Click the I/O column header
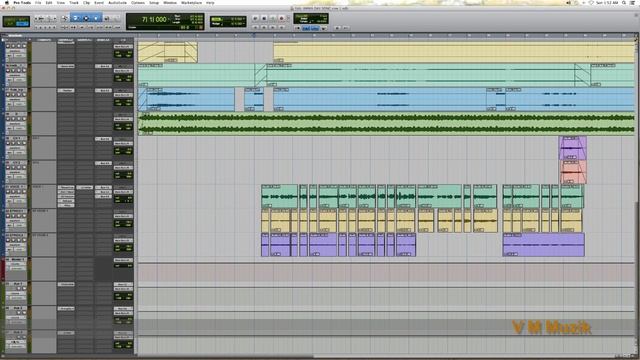Screen dimensions: 640x360 tap(123, 40)
